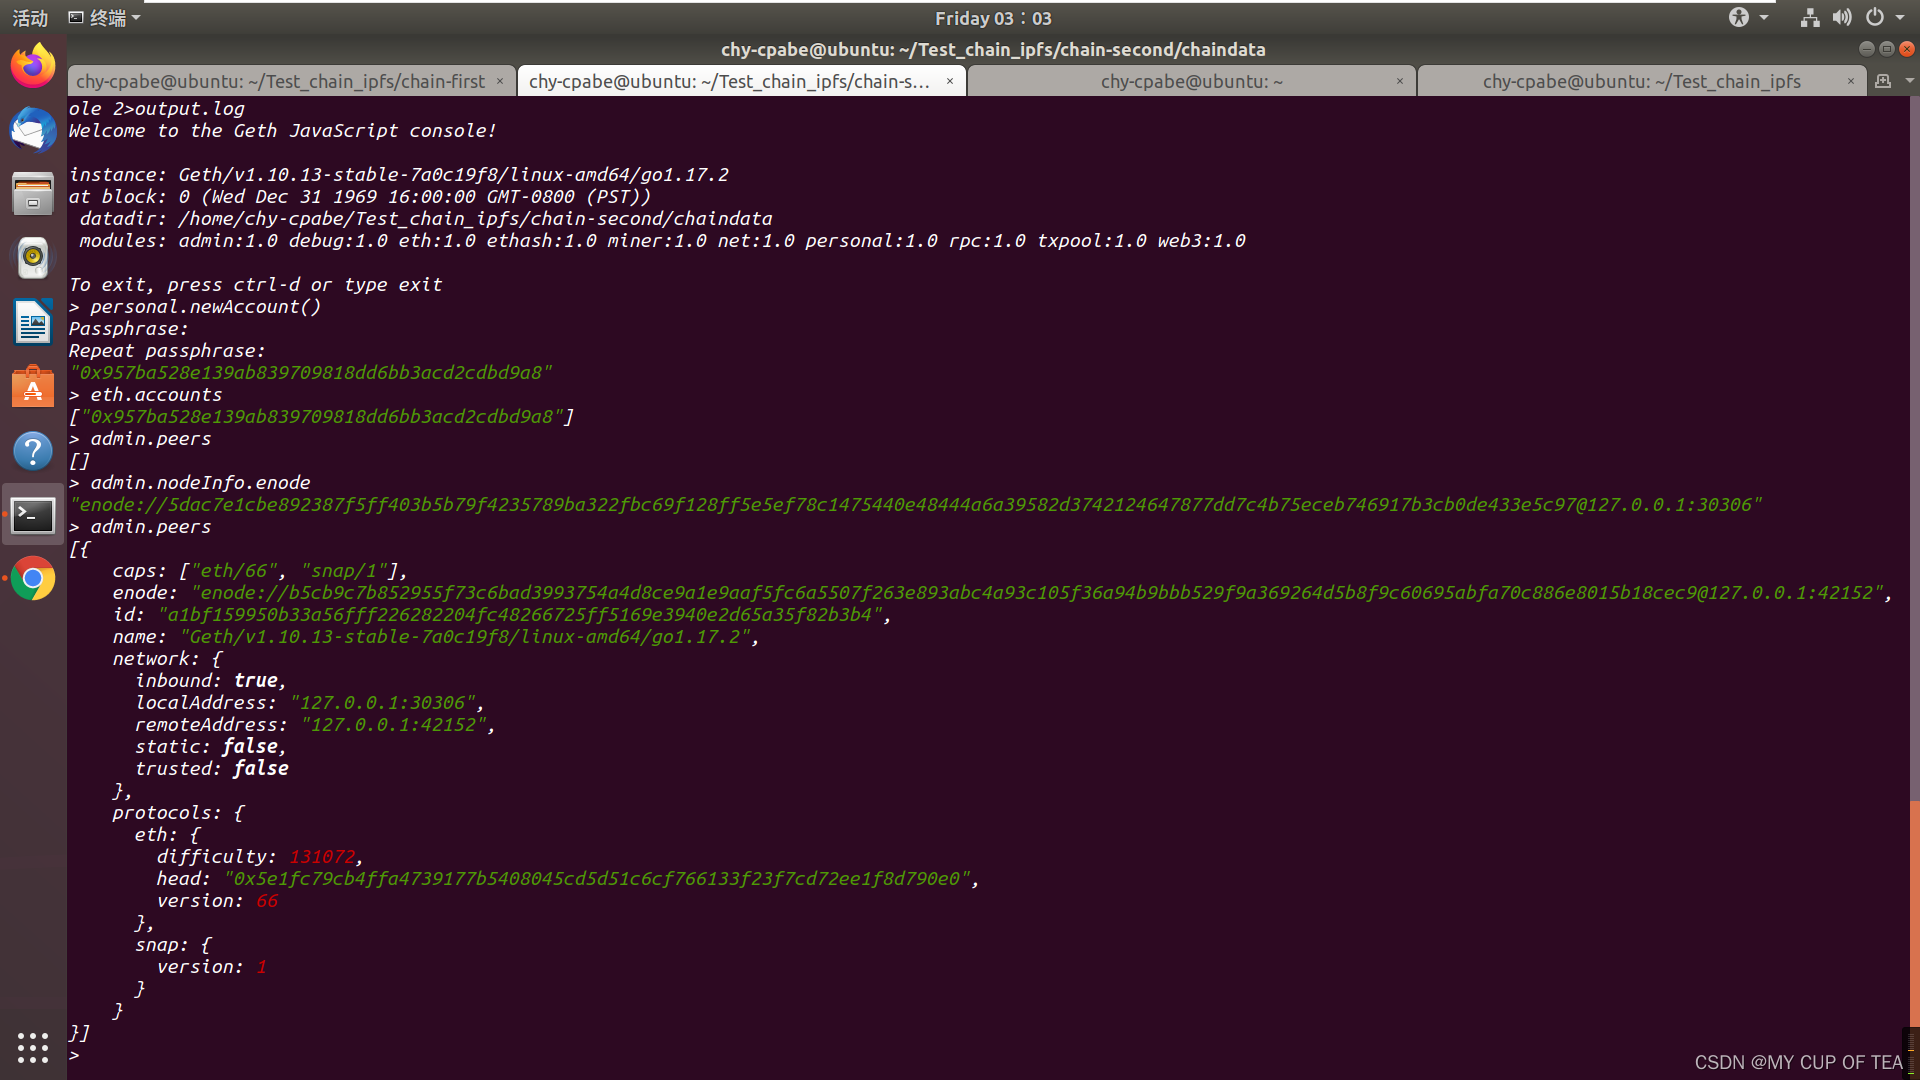1920x1080 pixels.
Task: Switch to the chain-first terminal tab
Action: point(281,81)
